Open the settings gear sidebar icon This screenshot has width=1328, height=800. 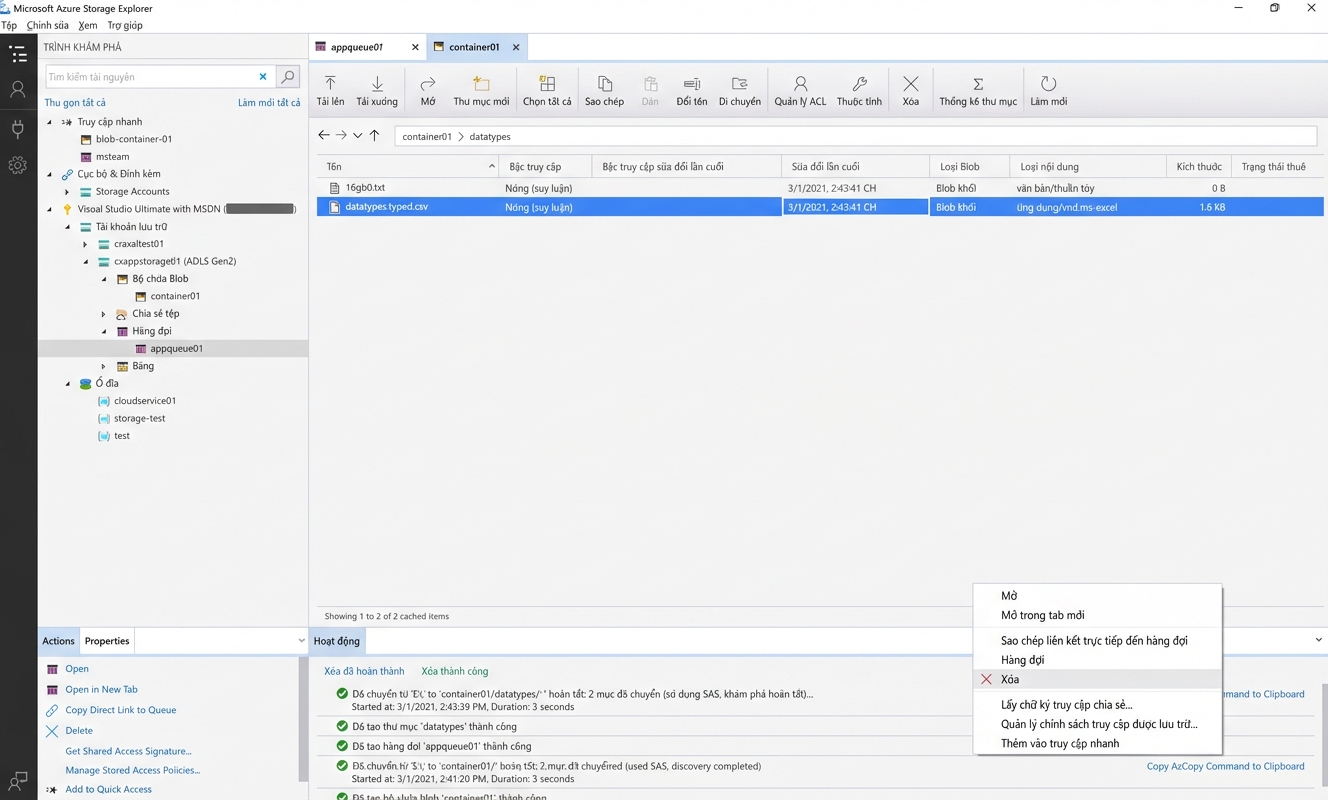18,166
